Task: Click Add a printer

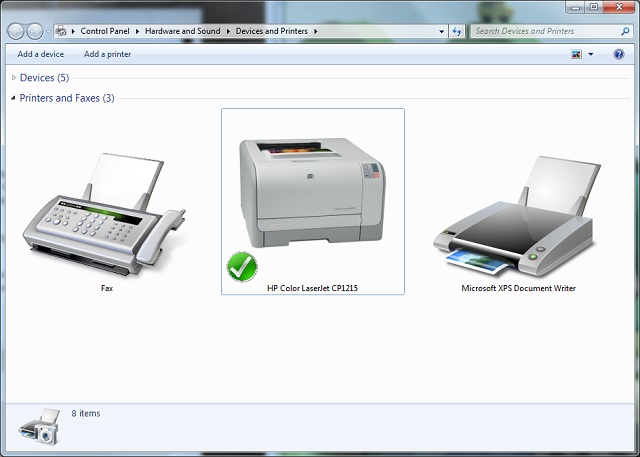Action: pos(107,54)
